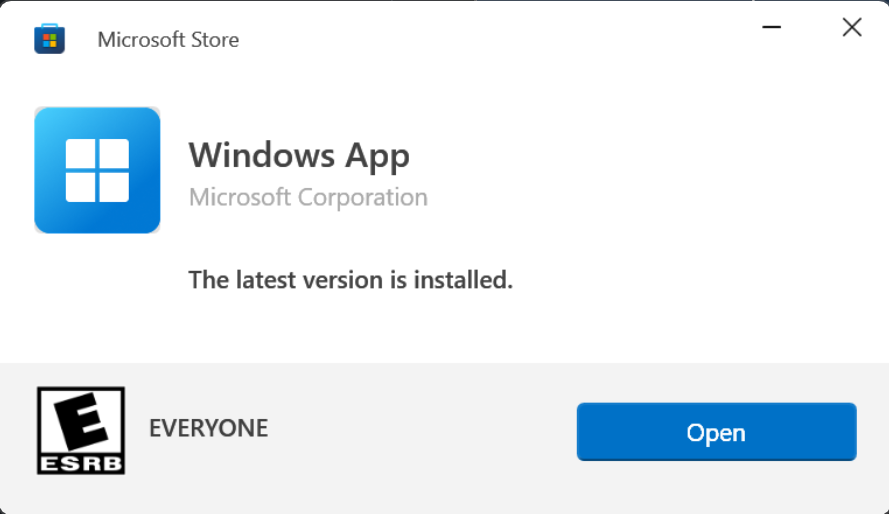Click the Microsoft Store shopping bag icon
Screen dimensions: 889x514
(49, 39)
